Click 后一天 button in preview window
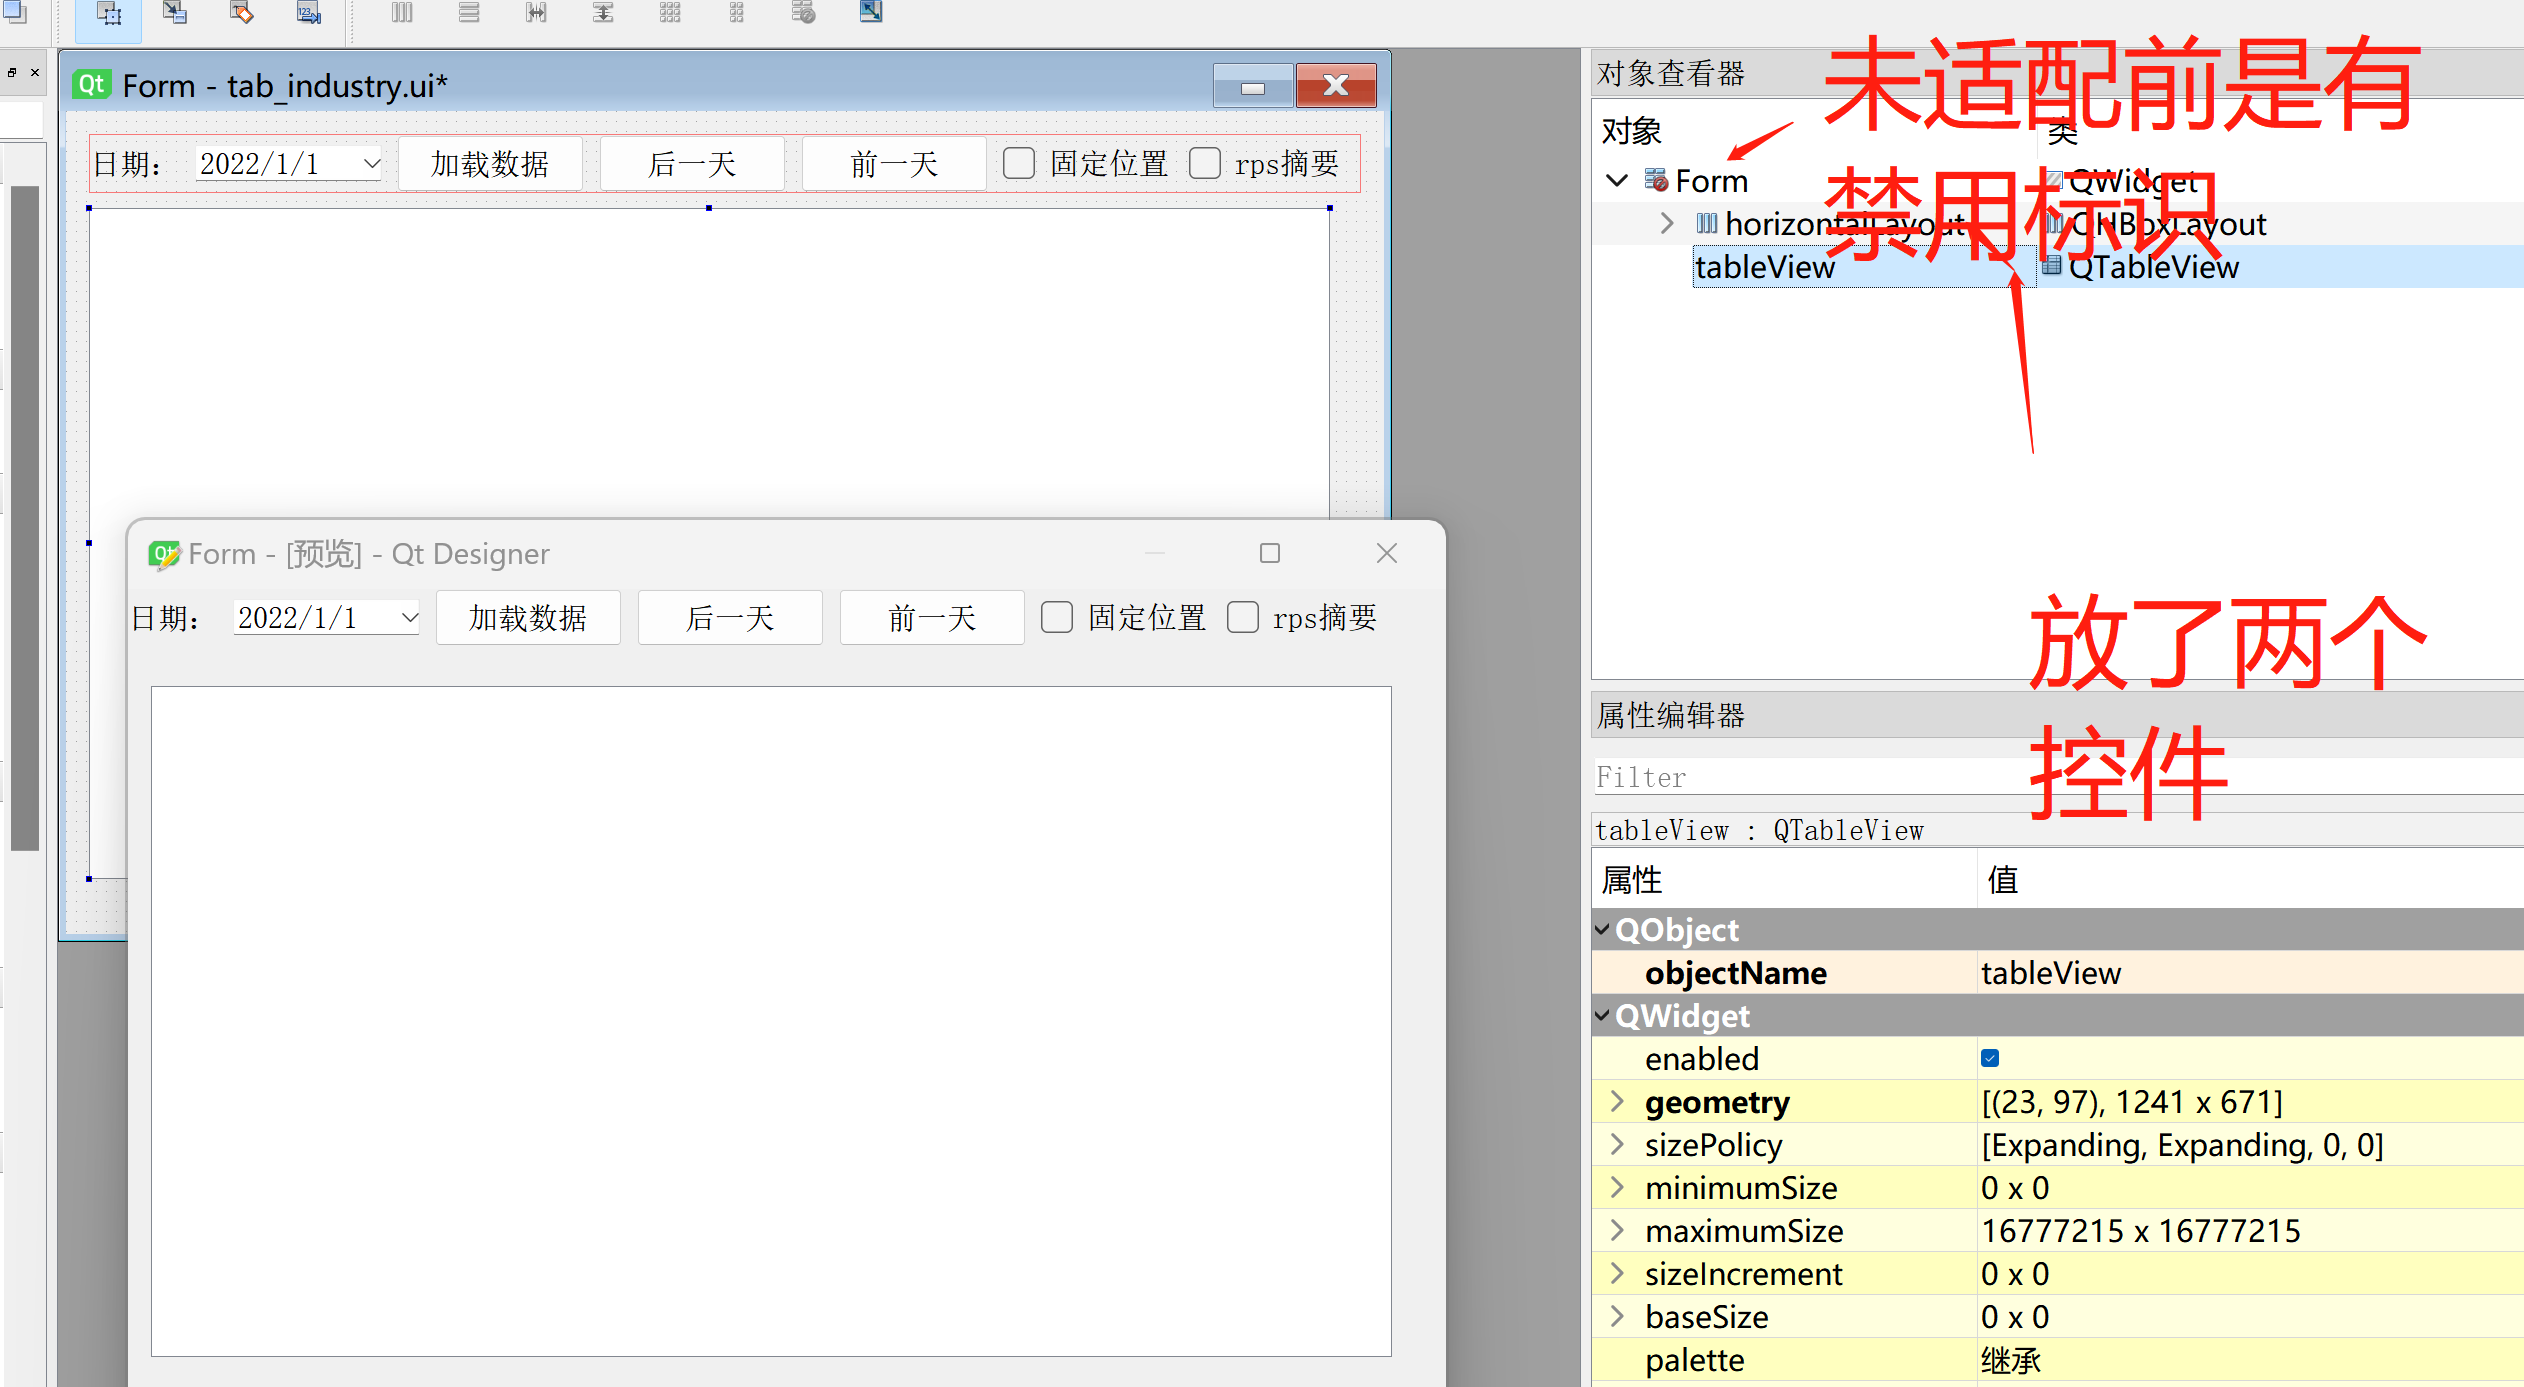This screenshot has height=1387, width=2524. click(x=730, y=617)
